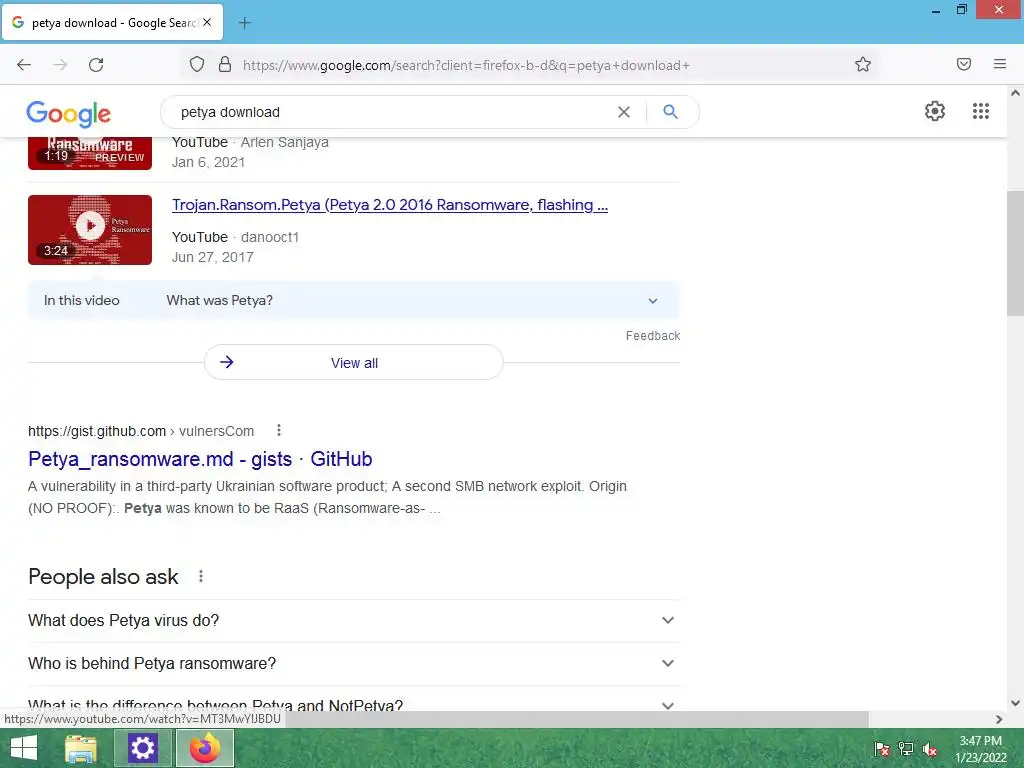Save page to Pocket
The height and width of the screenshot is (768, 1024).
(963, 64)
